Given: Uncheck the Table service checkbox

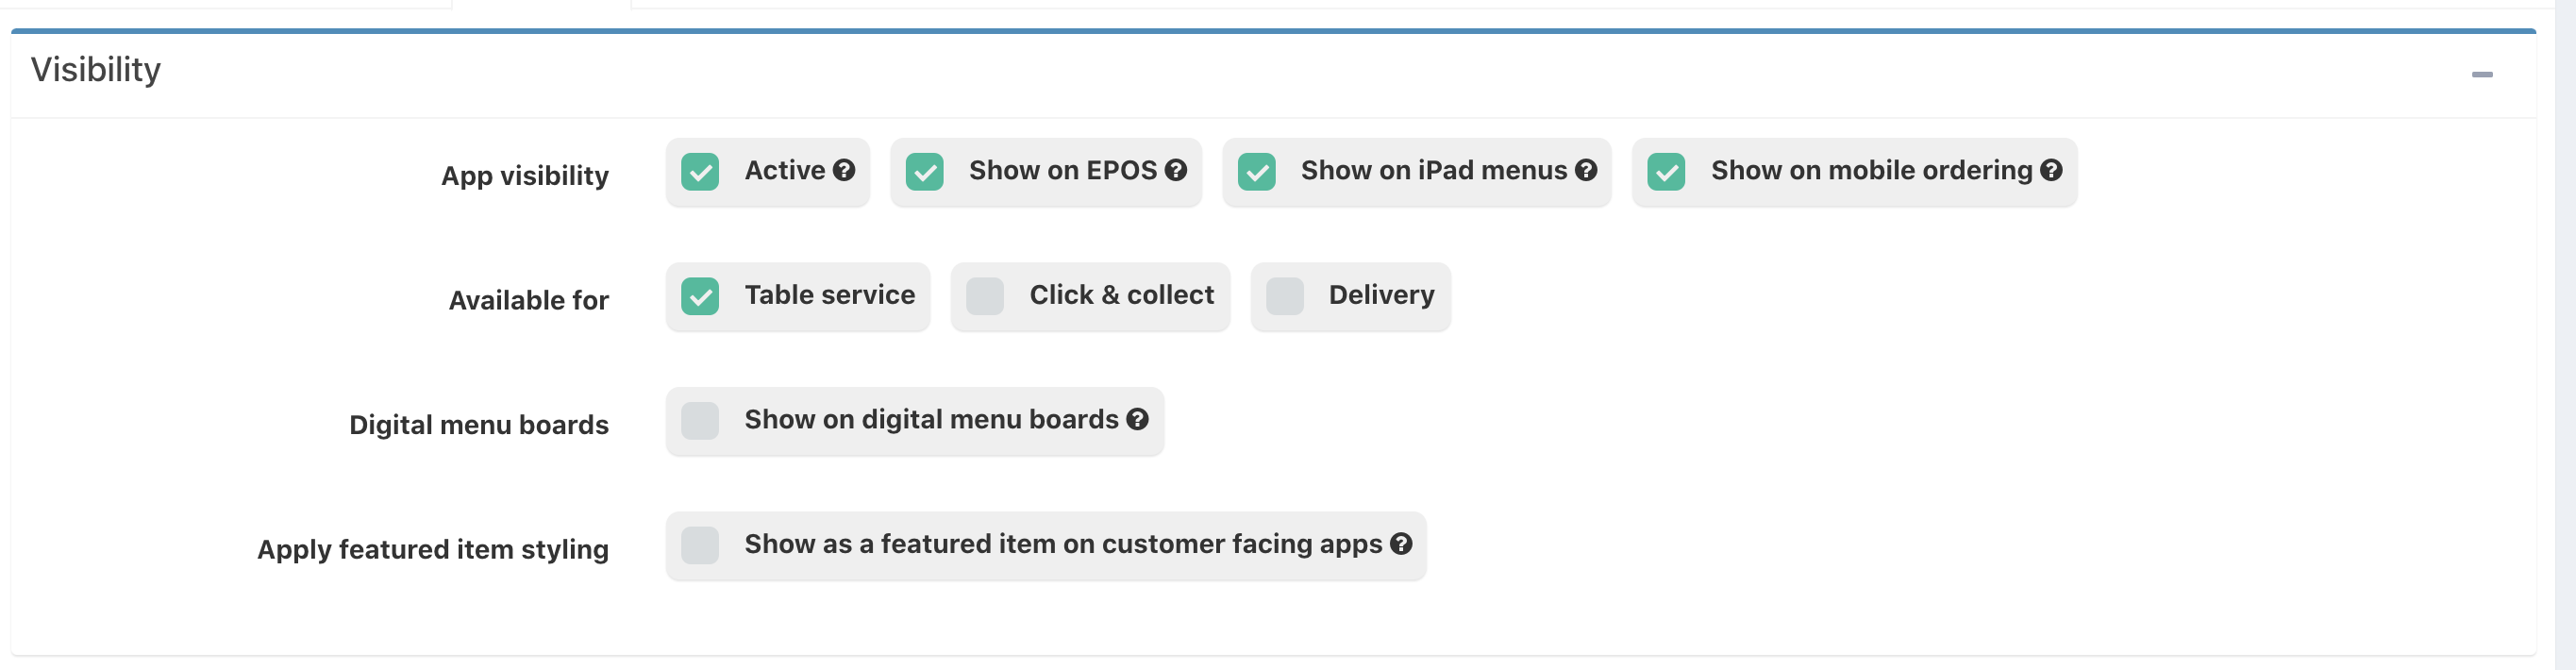Looking at the screenshot, I should (700, 297).
